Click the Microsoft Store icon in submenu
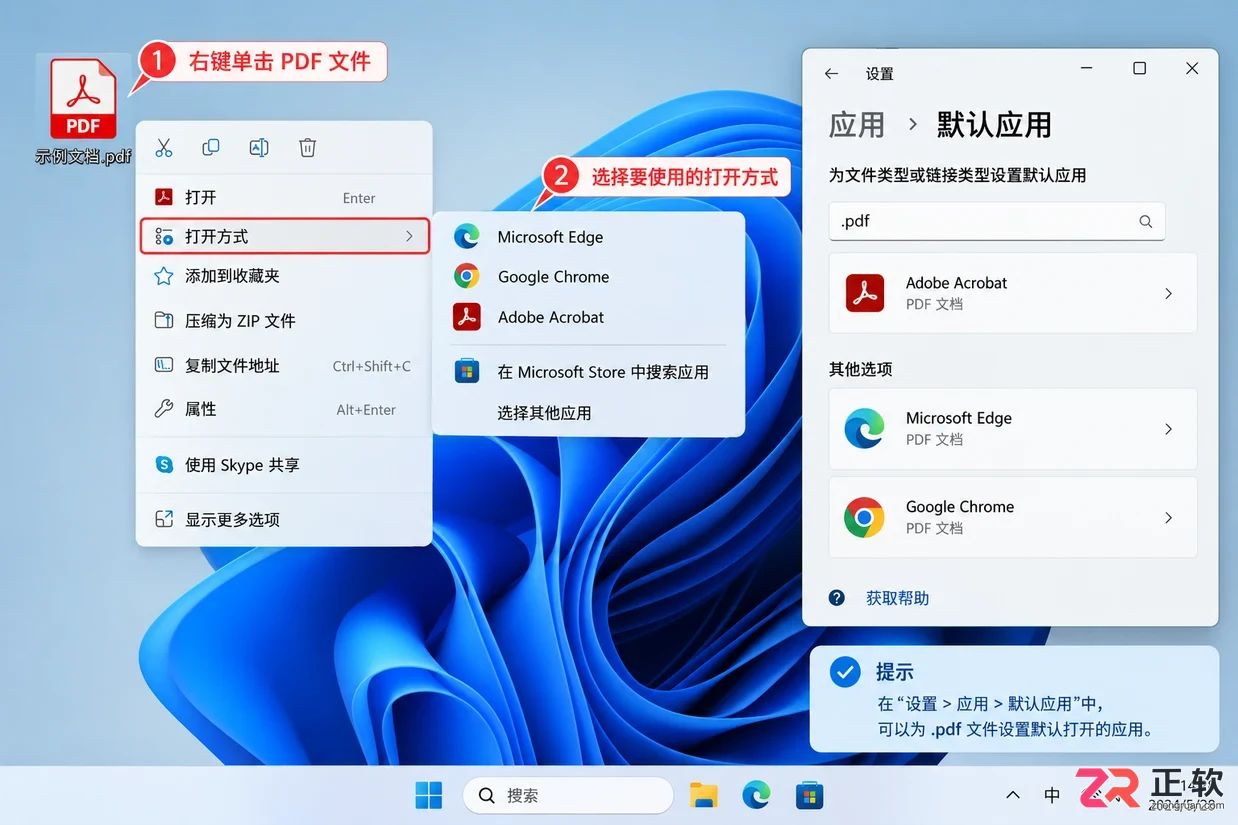 [466, 372]
